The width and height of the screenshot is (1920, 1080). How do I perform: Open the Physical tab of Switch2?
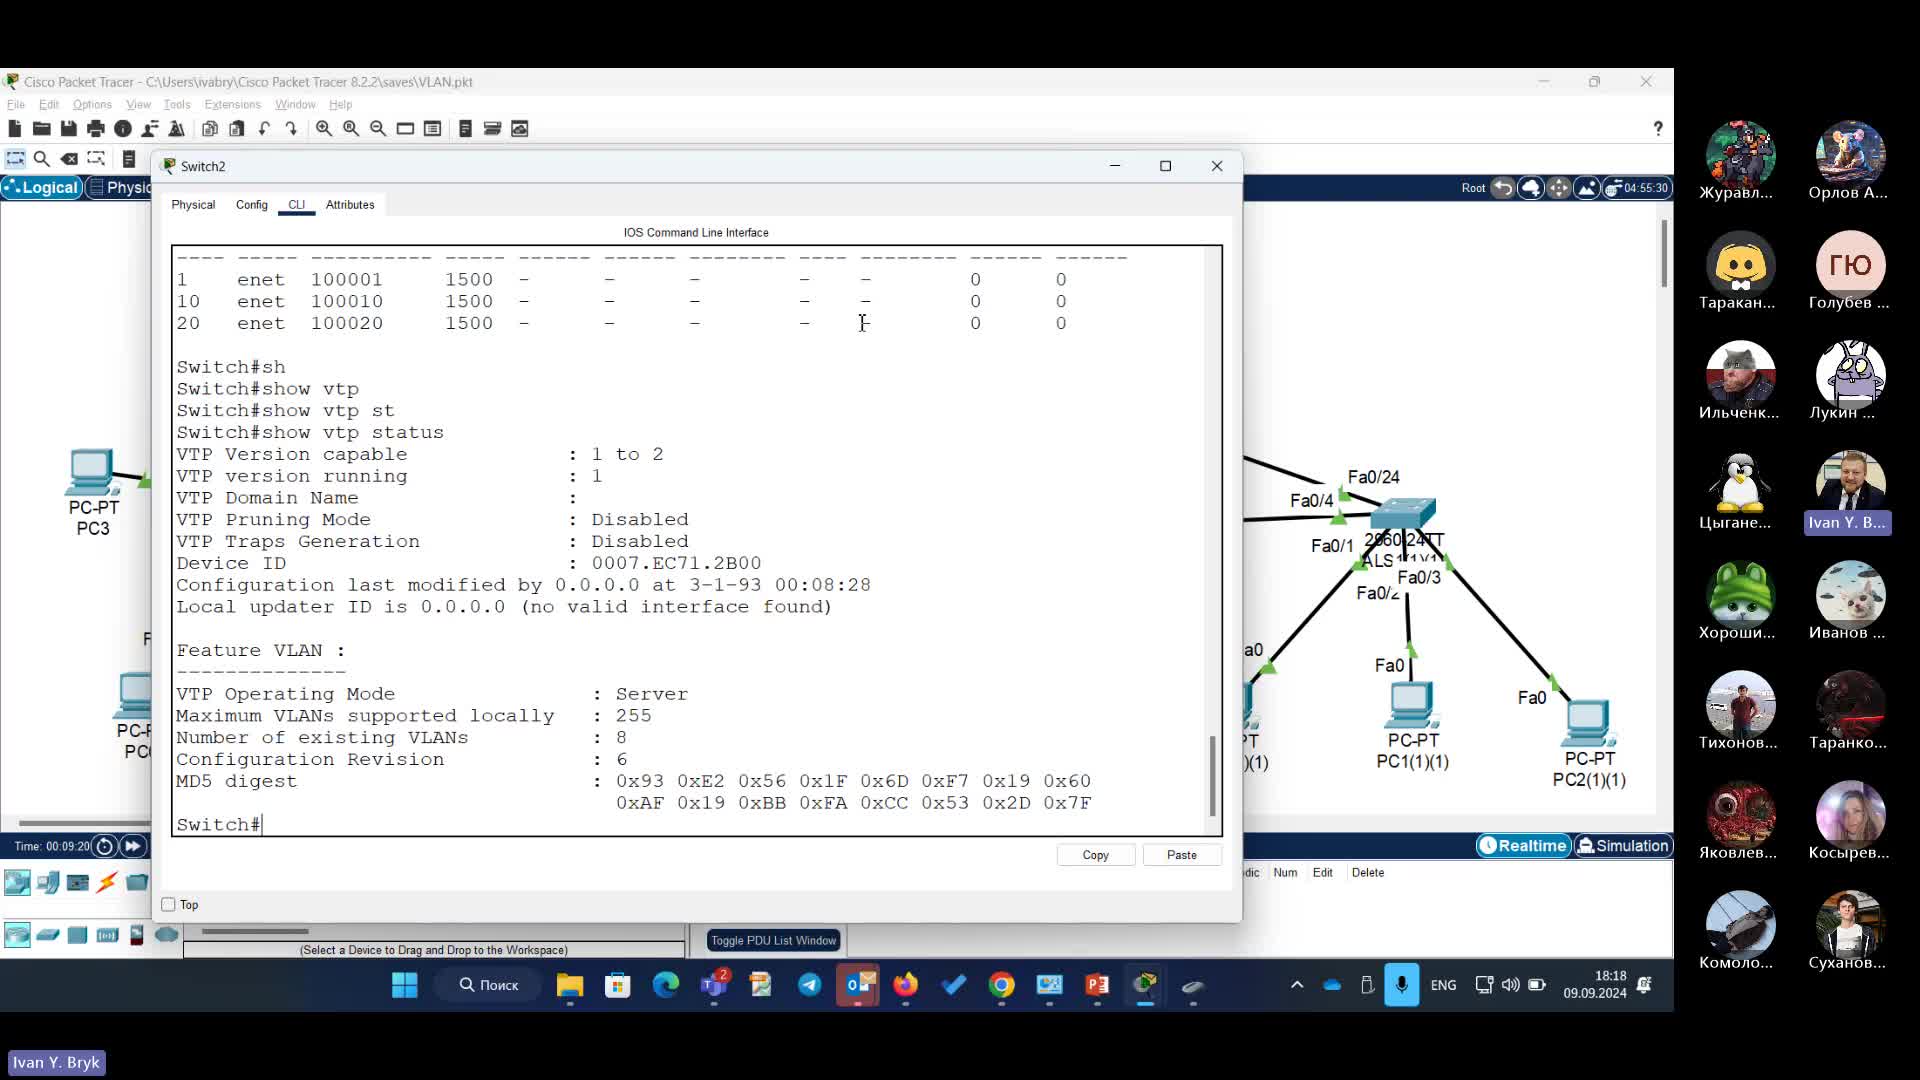(193, 204)
